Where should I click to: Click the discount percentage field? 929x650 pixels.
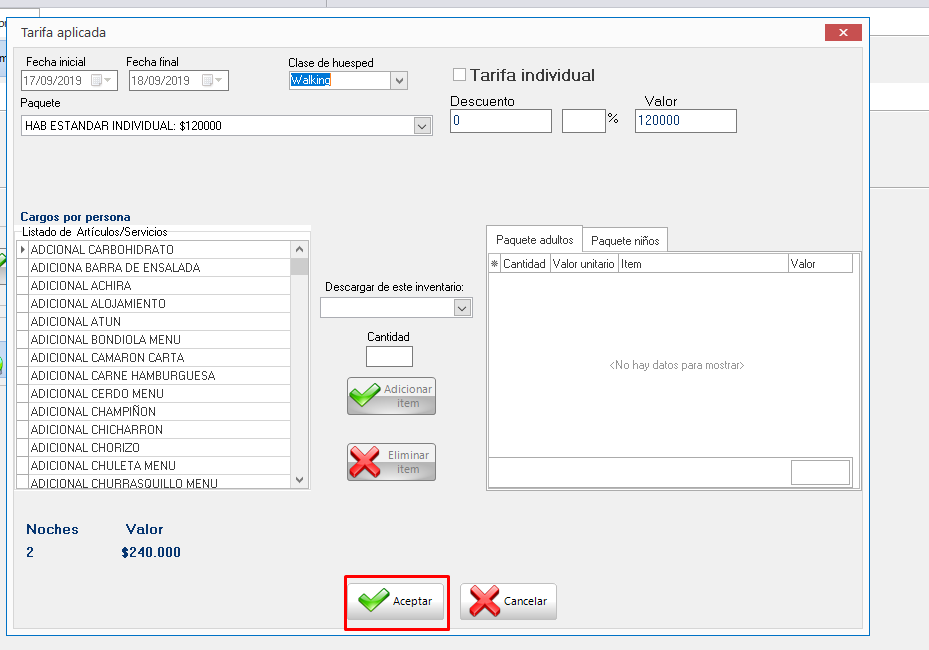[583, 121]
